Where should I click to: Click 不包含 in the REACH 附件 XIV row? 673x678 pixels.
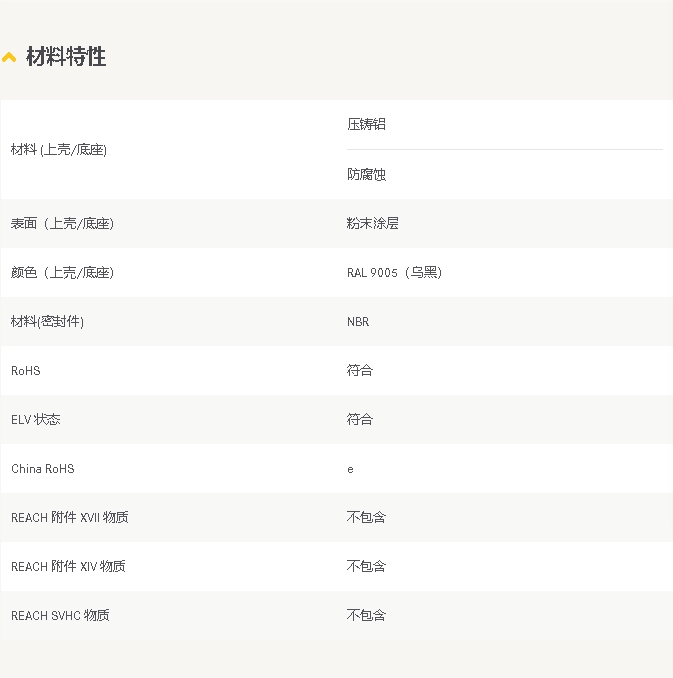click(x=366, y=566)
